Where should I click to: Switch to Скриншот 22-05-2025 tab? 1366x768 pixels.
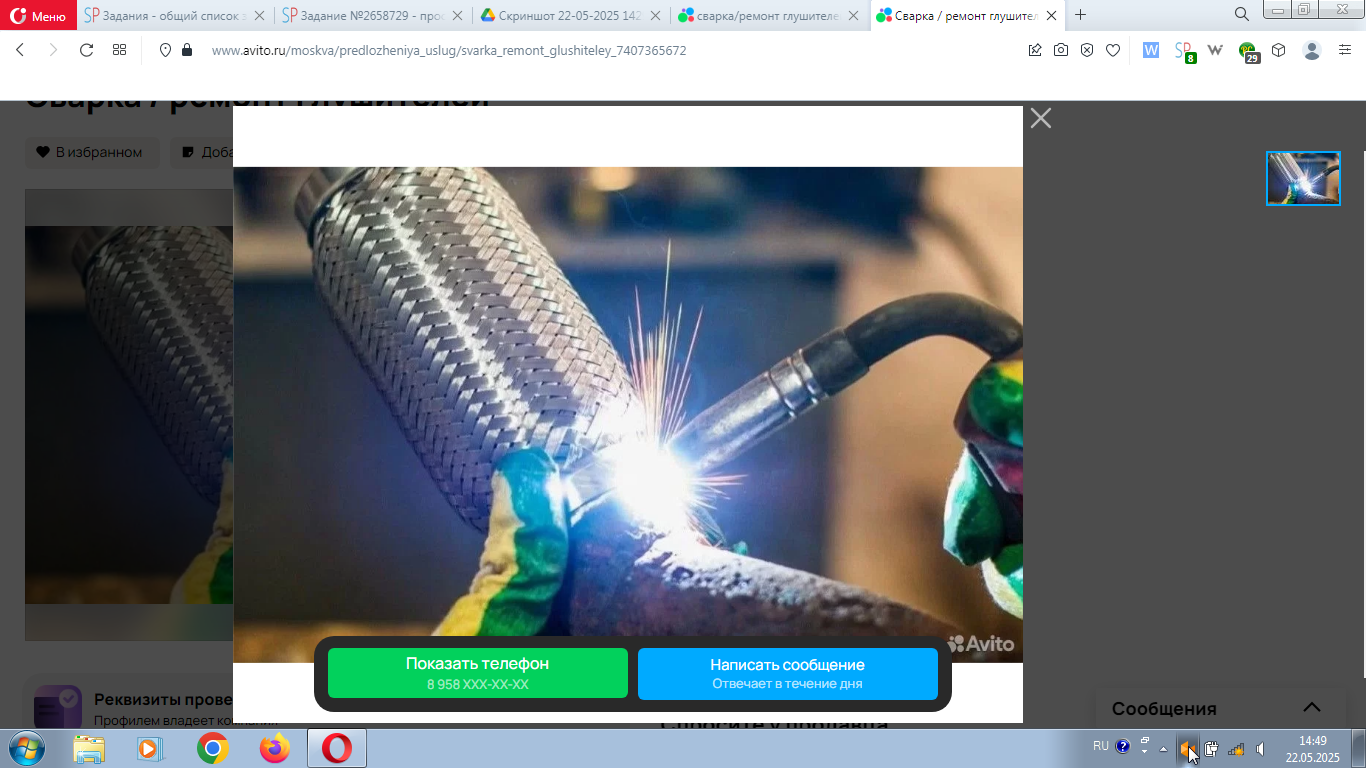570,15
